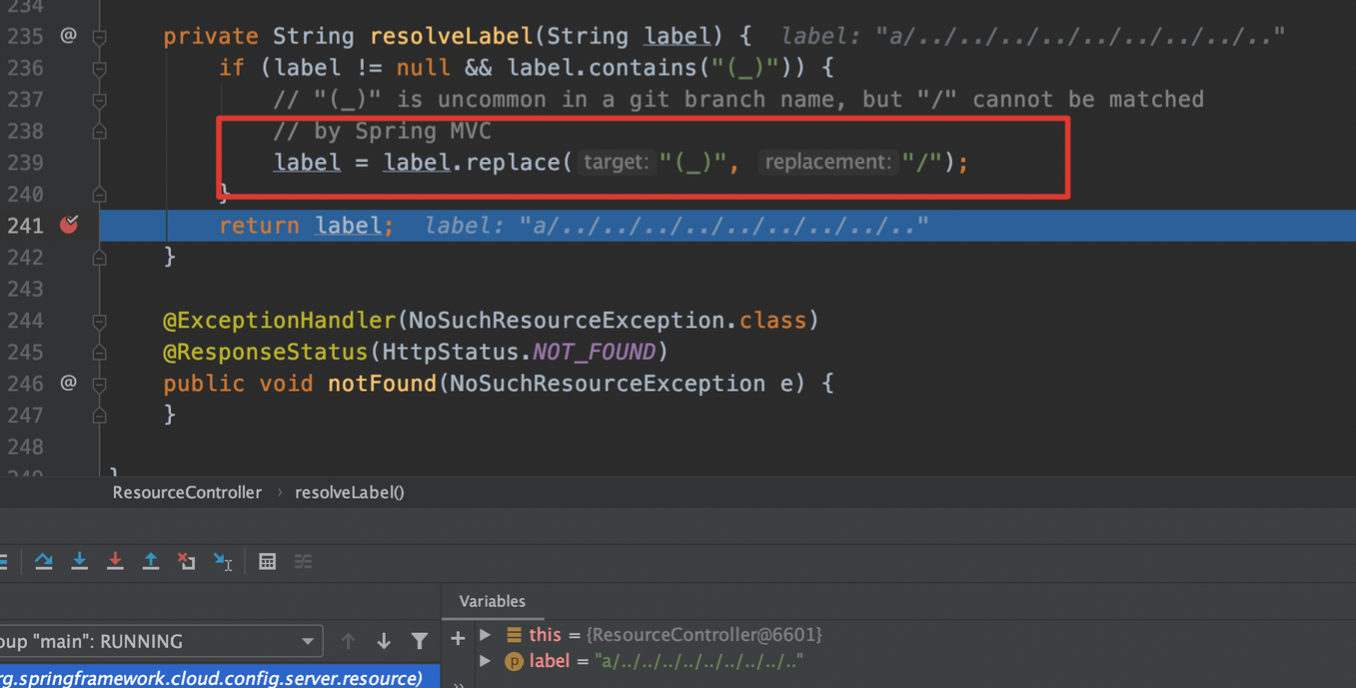The image size is (1356, 688).
Task: Open the Evaluate Expression calculator icon
Action: 267,562
